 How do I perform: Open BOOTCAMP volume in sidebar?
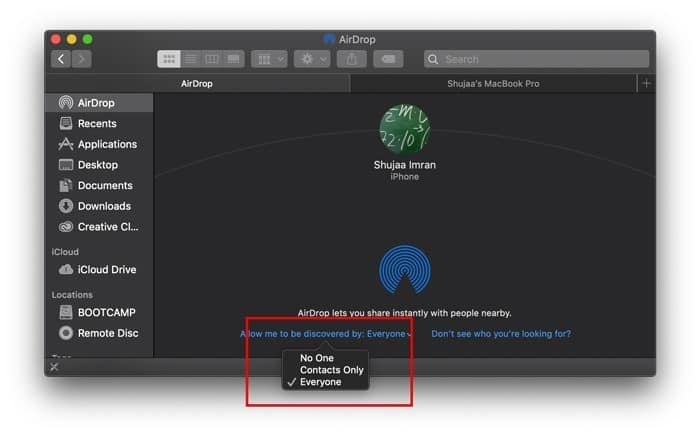99,313
